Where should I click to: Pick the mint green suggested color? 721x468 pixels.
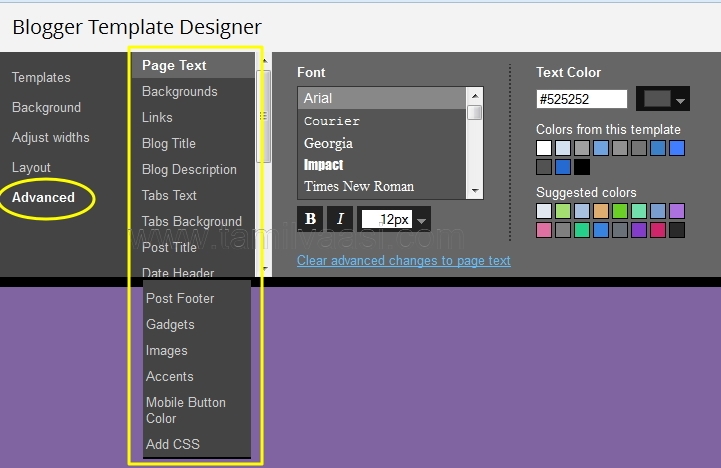pos(639,211)
